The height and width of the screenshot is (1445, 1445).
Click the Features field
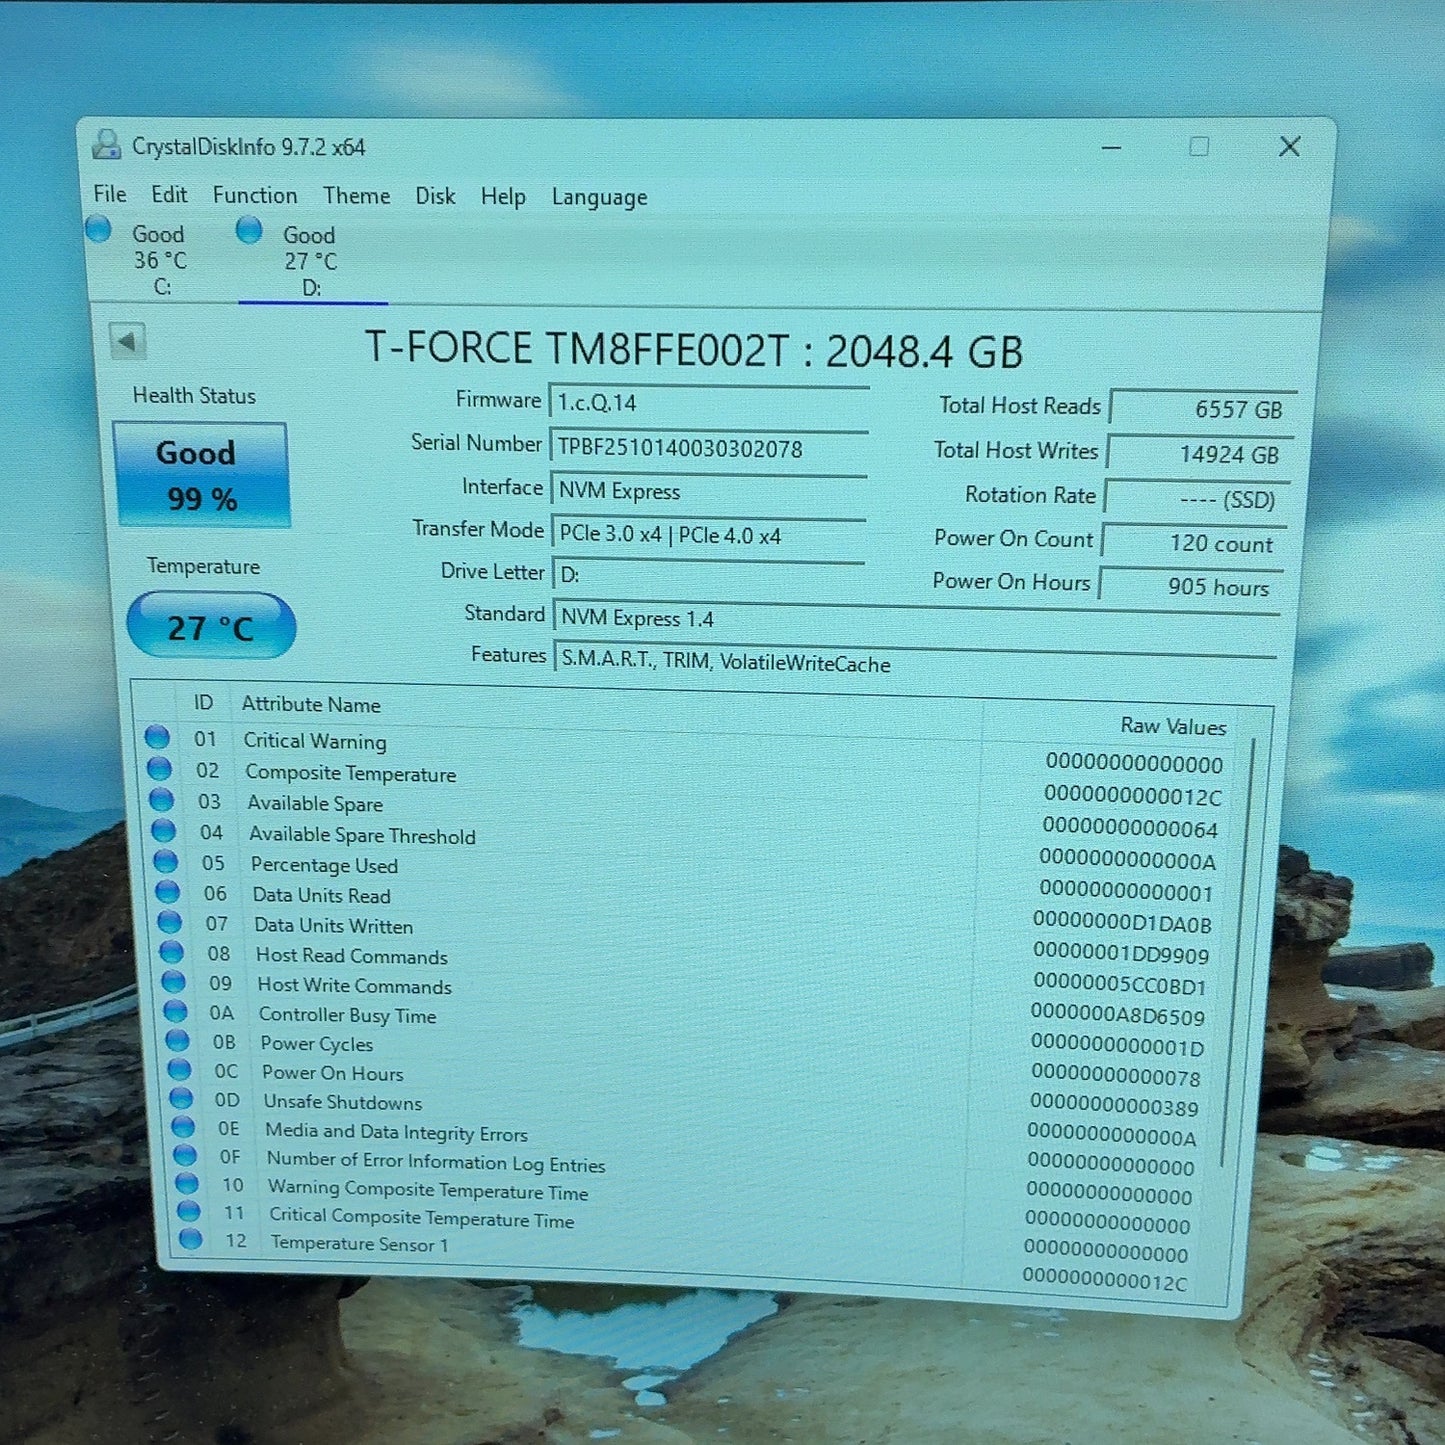[916, 661]
